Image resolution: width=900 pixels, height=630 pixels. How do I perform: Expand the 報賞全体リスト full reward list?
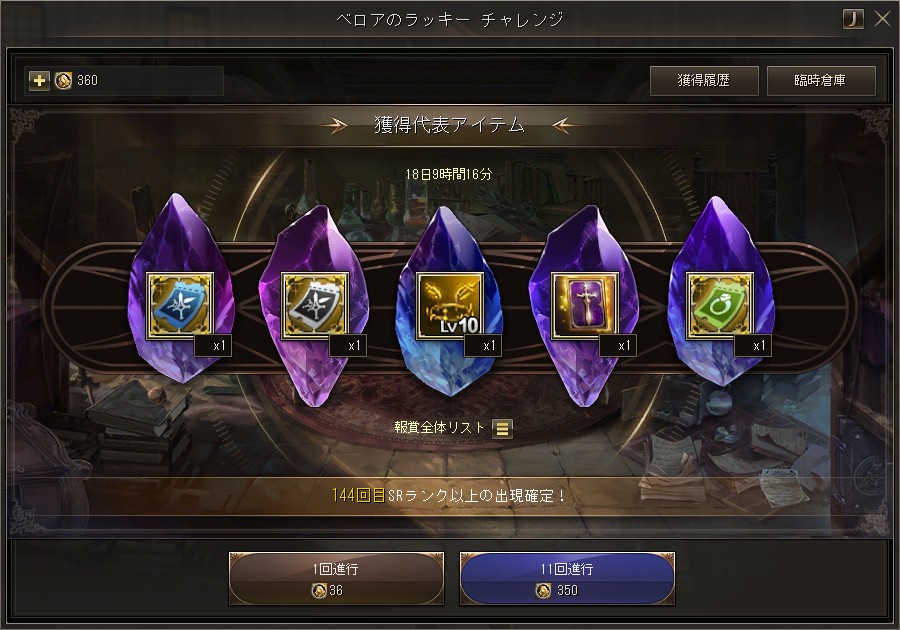pos(440,427)
